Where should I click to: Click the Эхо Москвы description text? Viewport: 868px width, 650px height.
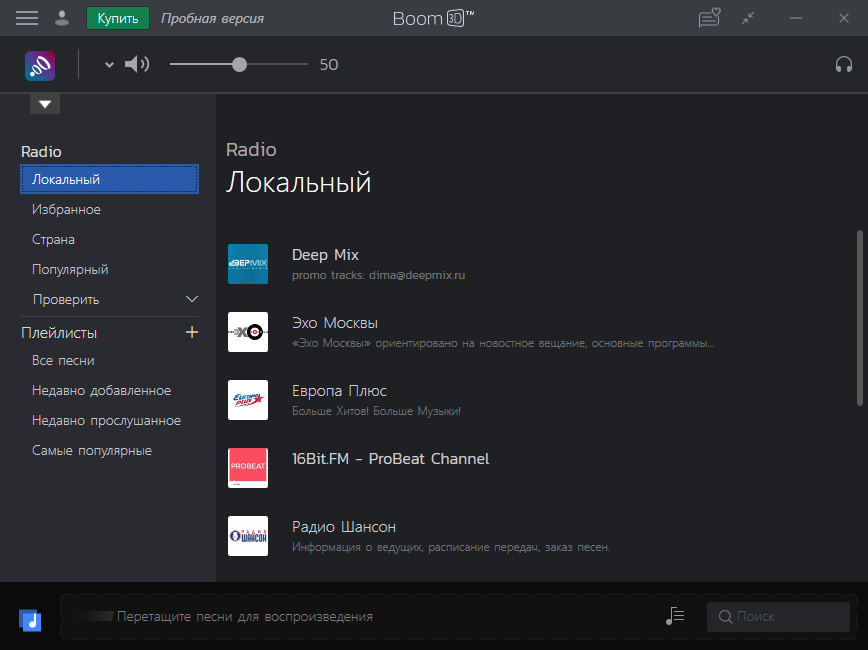click(x=503, y=343)
